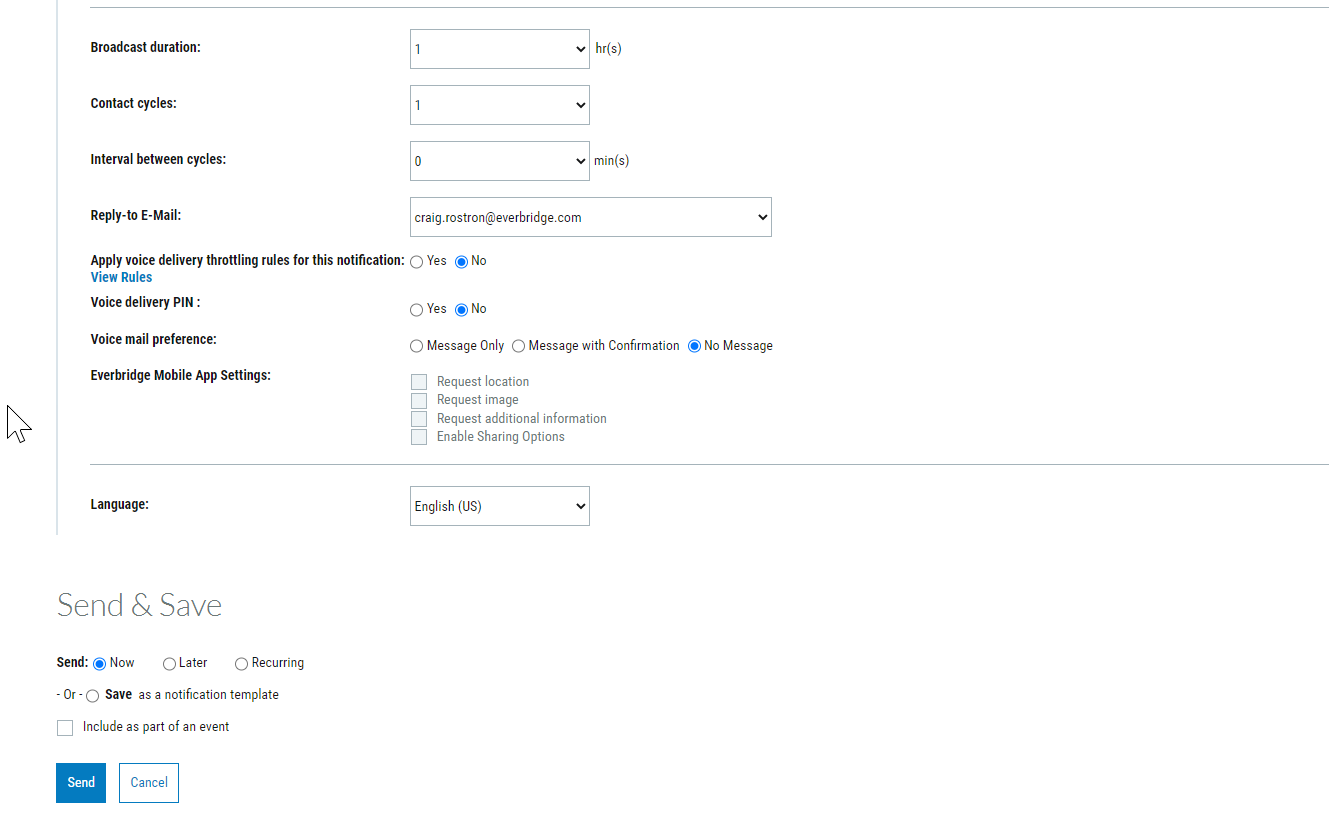Check Include as part of an event
The height and width of the screenshot is (814, 1344).
[x=65, y=727]
